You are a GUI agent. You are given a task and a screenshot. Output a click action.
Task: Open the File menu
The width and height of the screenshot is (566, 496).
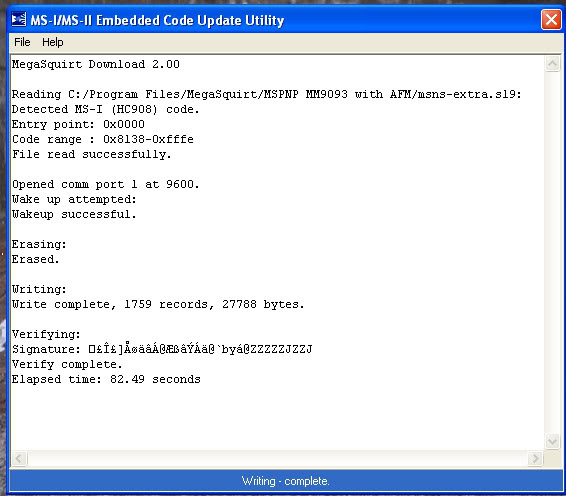pyautogui.click(x=22, y=42)
